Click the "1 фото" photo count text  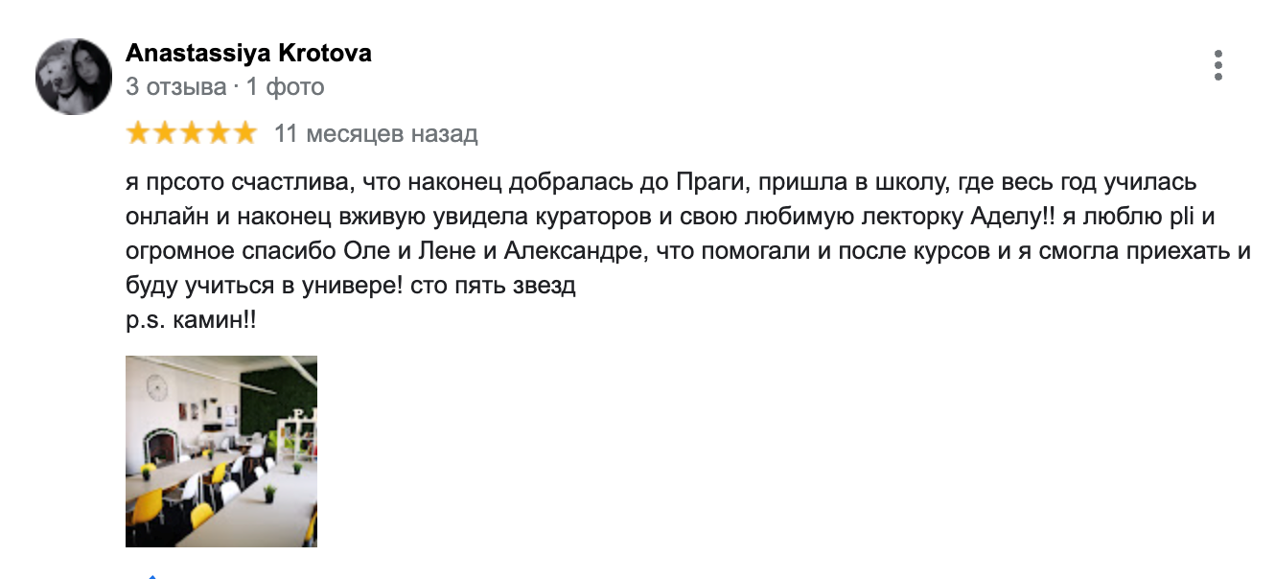285,88
